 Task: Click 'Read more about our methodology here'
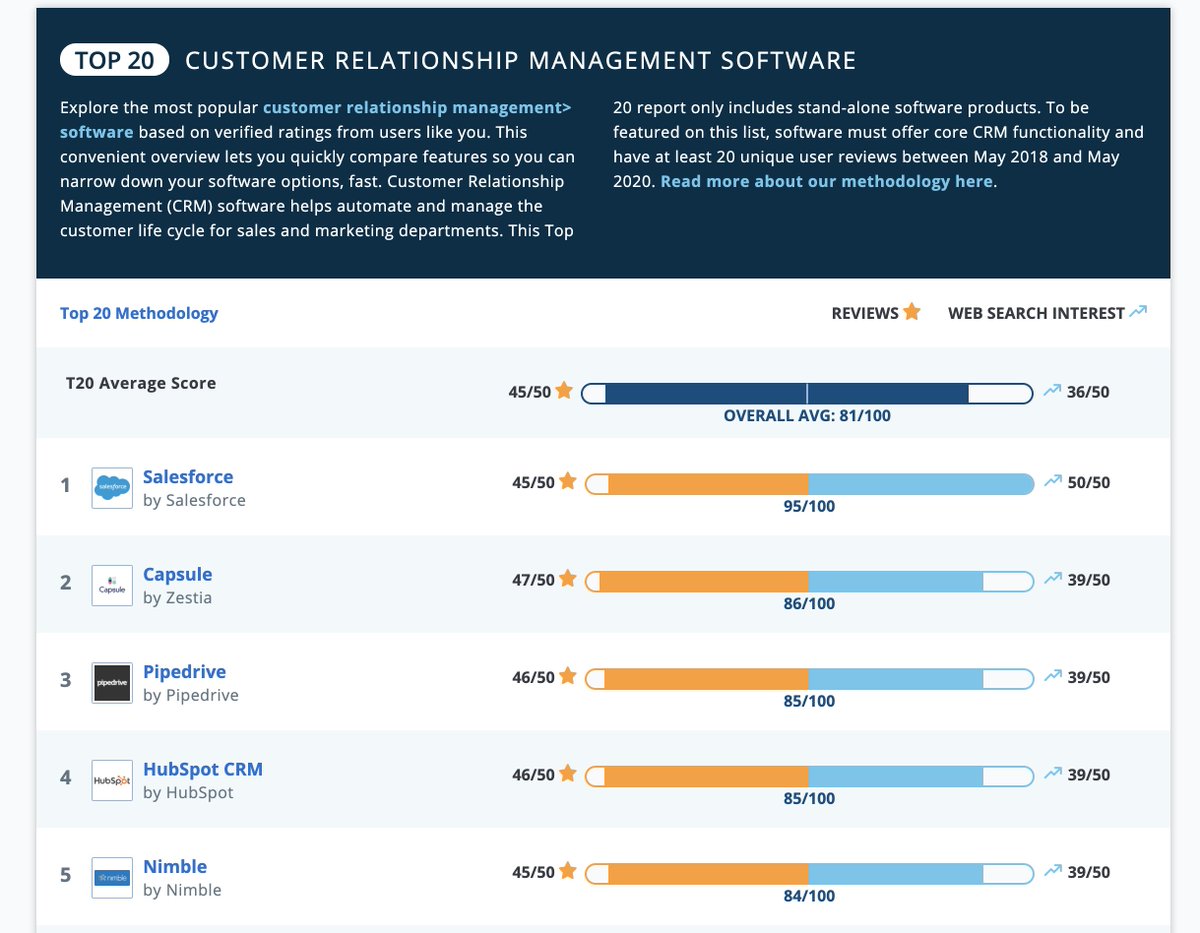pos(827,181)
